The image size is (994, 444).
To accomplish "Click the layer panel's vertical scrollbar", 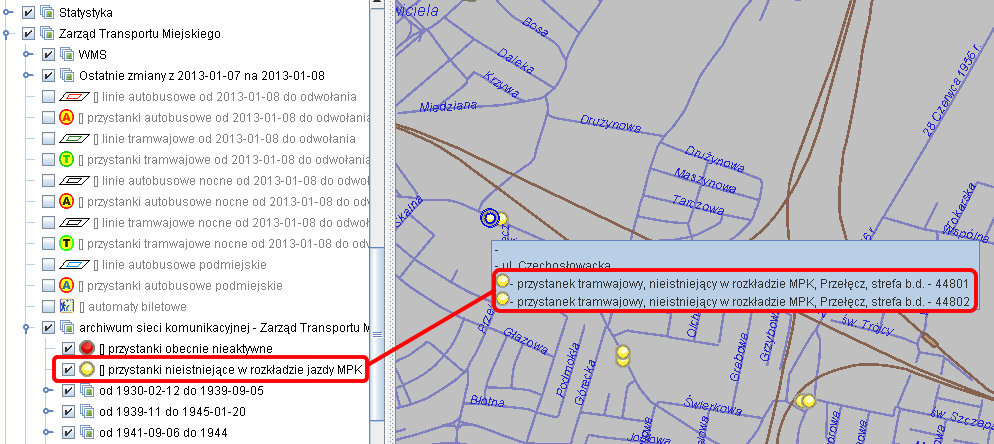I will 377,300.
